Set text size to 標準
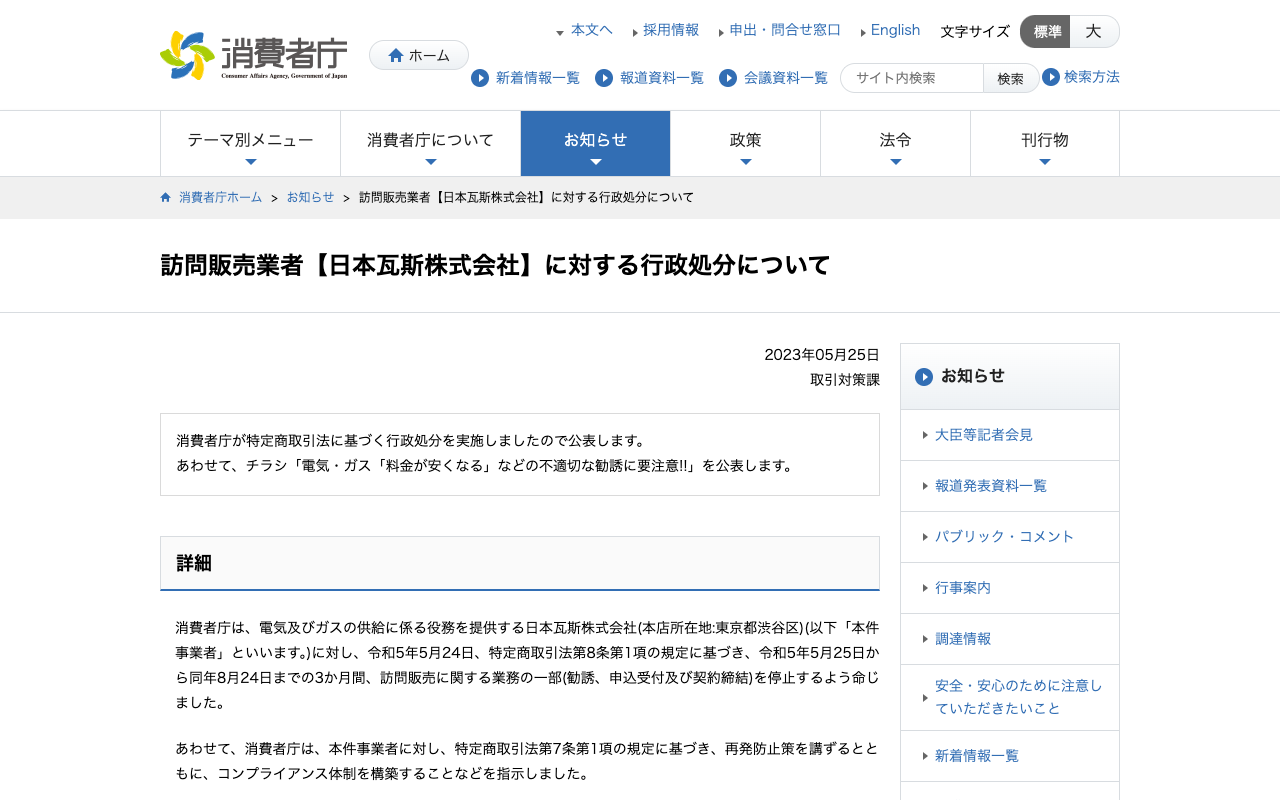Viewport: 1280px width, 800px height. tap(1045, 32)
